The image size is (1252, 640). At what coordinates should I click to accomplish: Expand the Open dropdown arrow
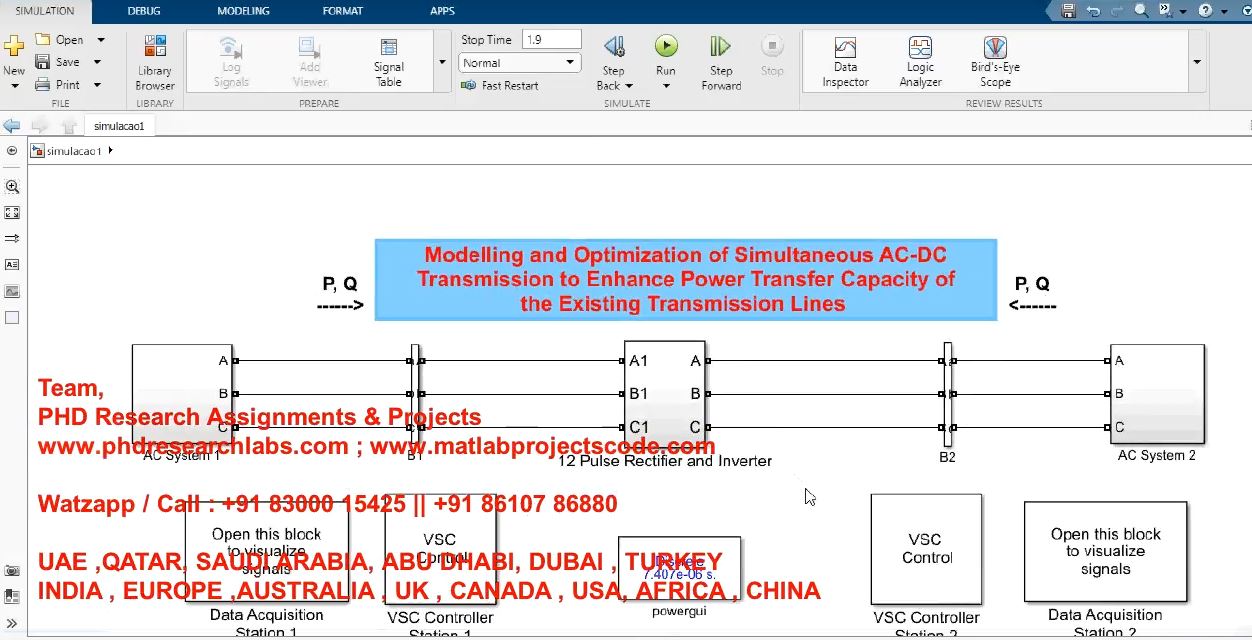100,40
